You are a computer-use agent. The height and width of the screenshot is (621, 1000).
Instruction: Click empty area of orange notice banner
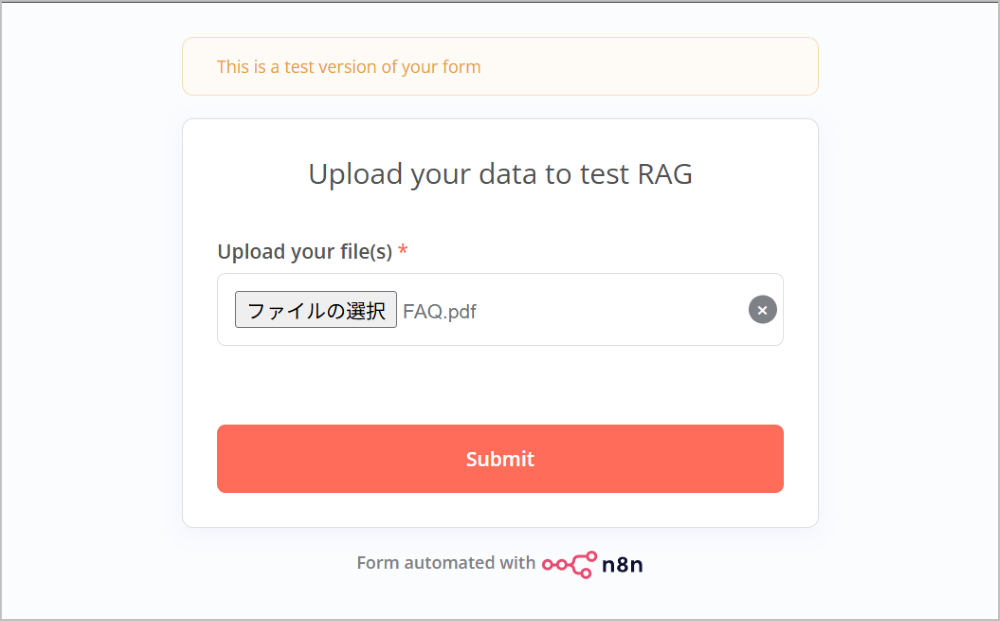(650, 67)
